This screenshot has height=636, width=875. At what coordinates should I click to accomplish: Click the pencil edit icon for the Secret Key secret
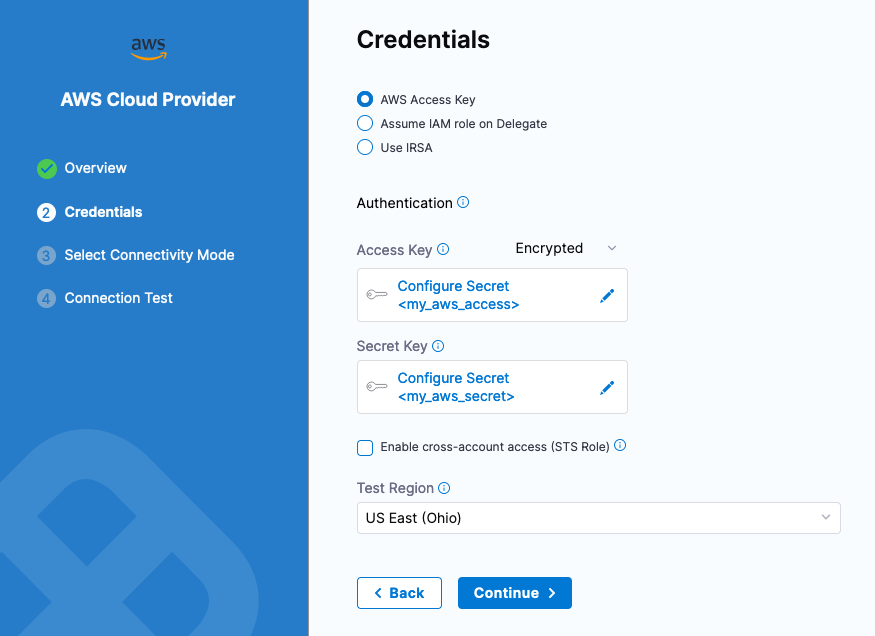pos(607,387)
